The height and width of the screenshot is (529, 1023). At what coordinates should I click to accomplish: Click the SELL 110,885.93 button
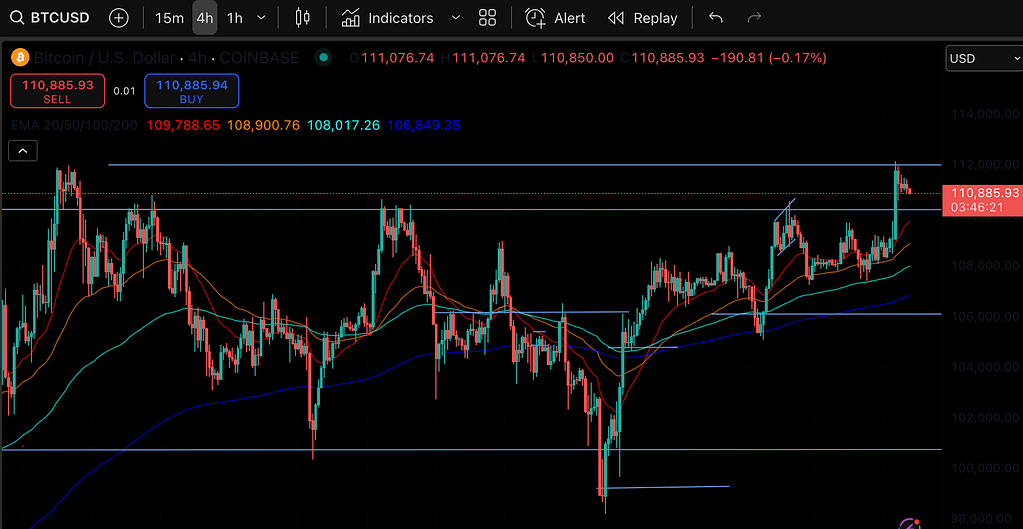[x=57, y=91]
